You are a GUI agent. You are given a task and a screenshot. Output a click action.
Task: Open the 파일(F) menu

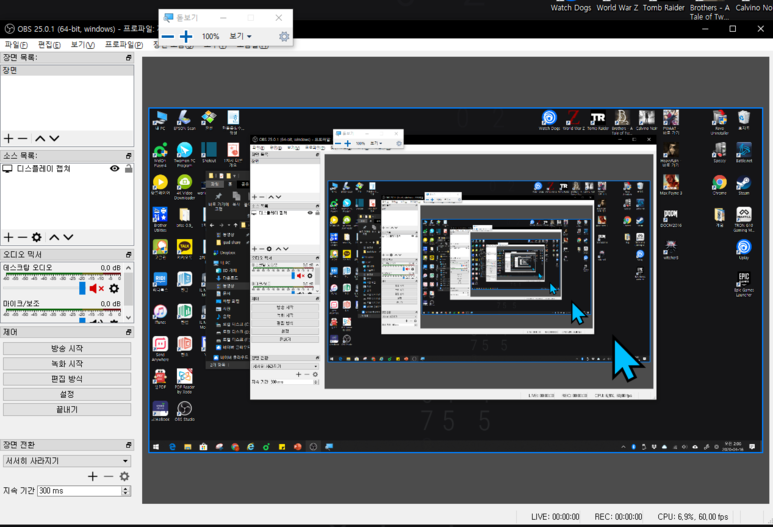16,45
